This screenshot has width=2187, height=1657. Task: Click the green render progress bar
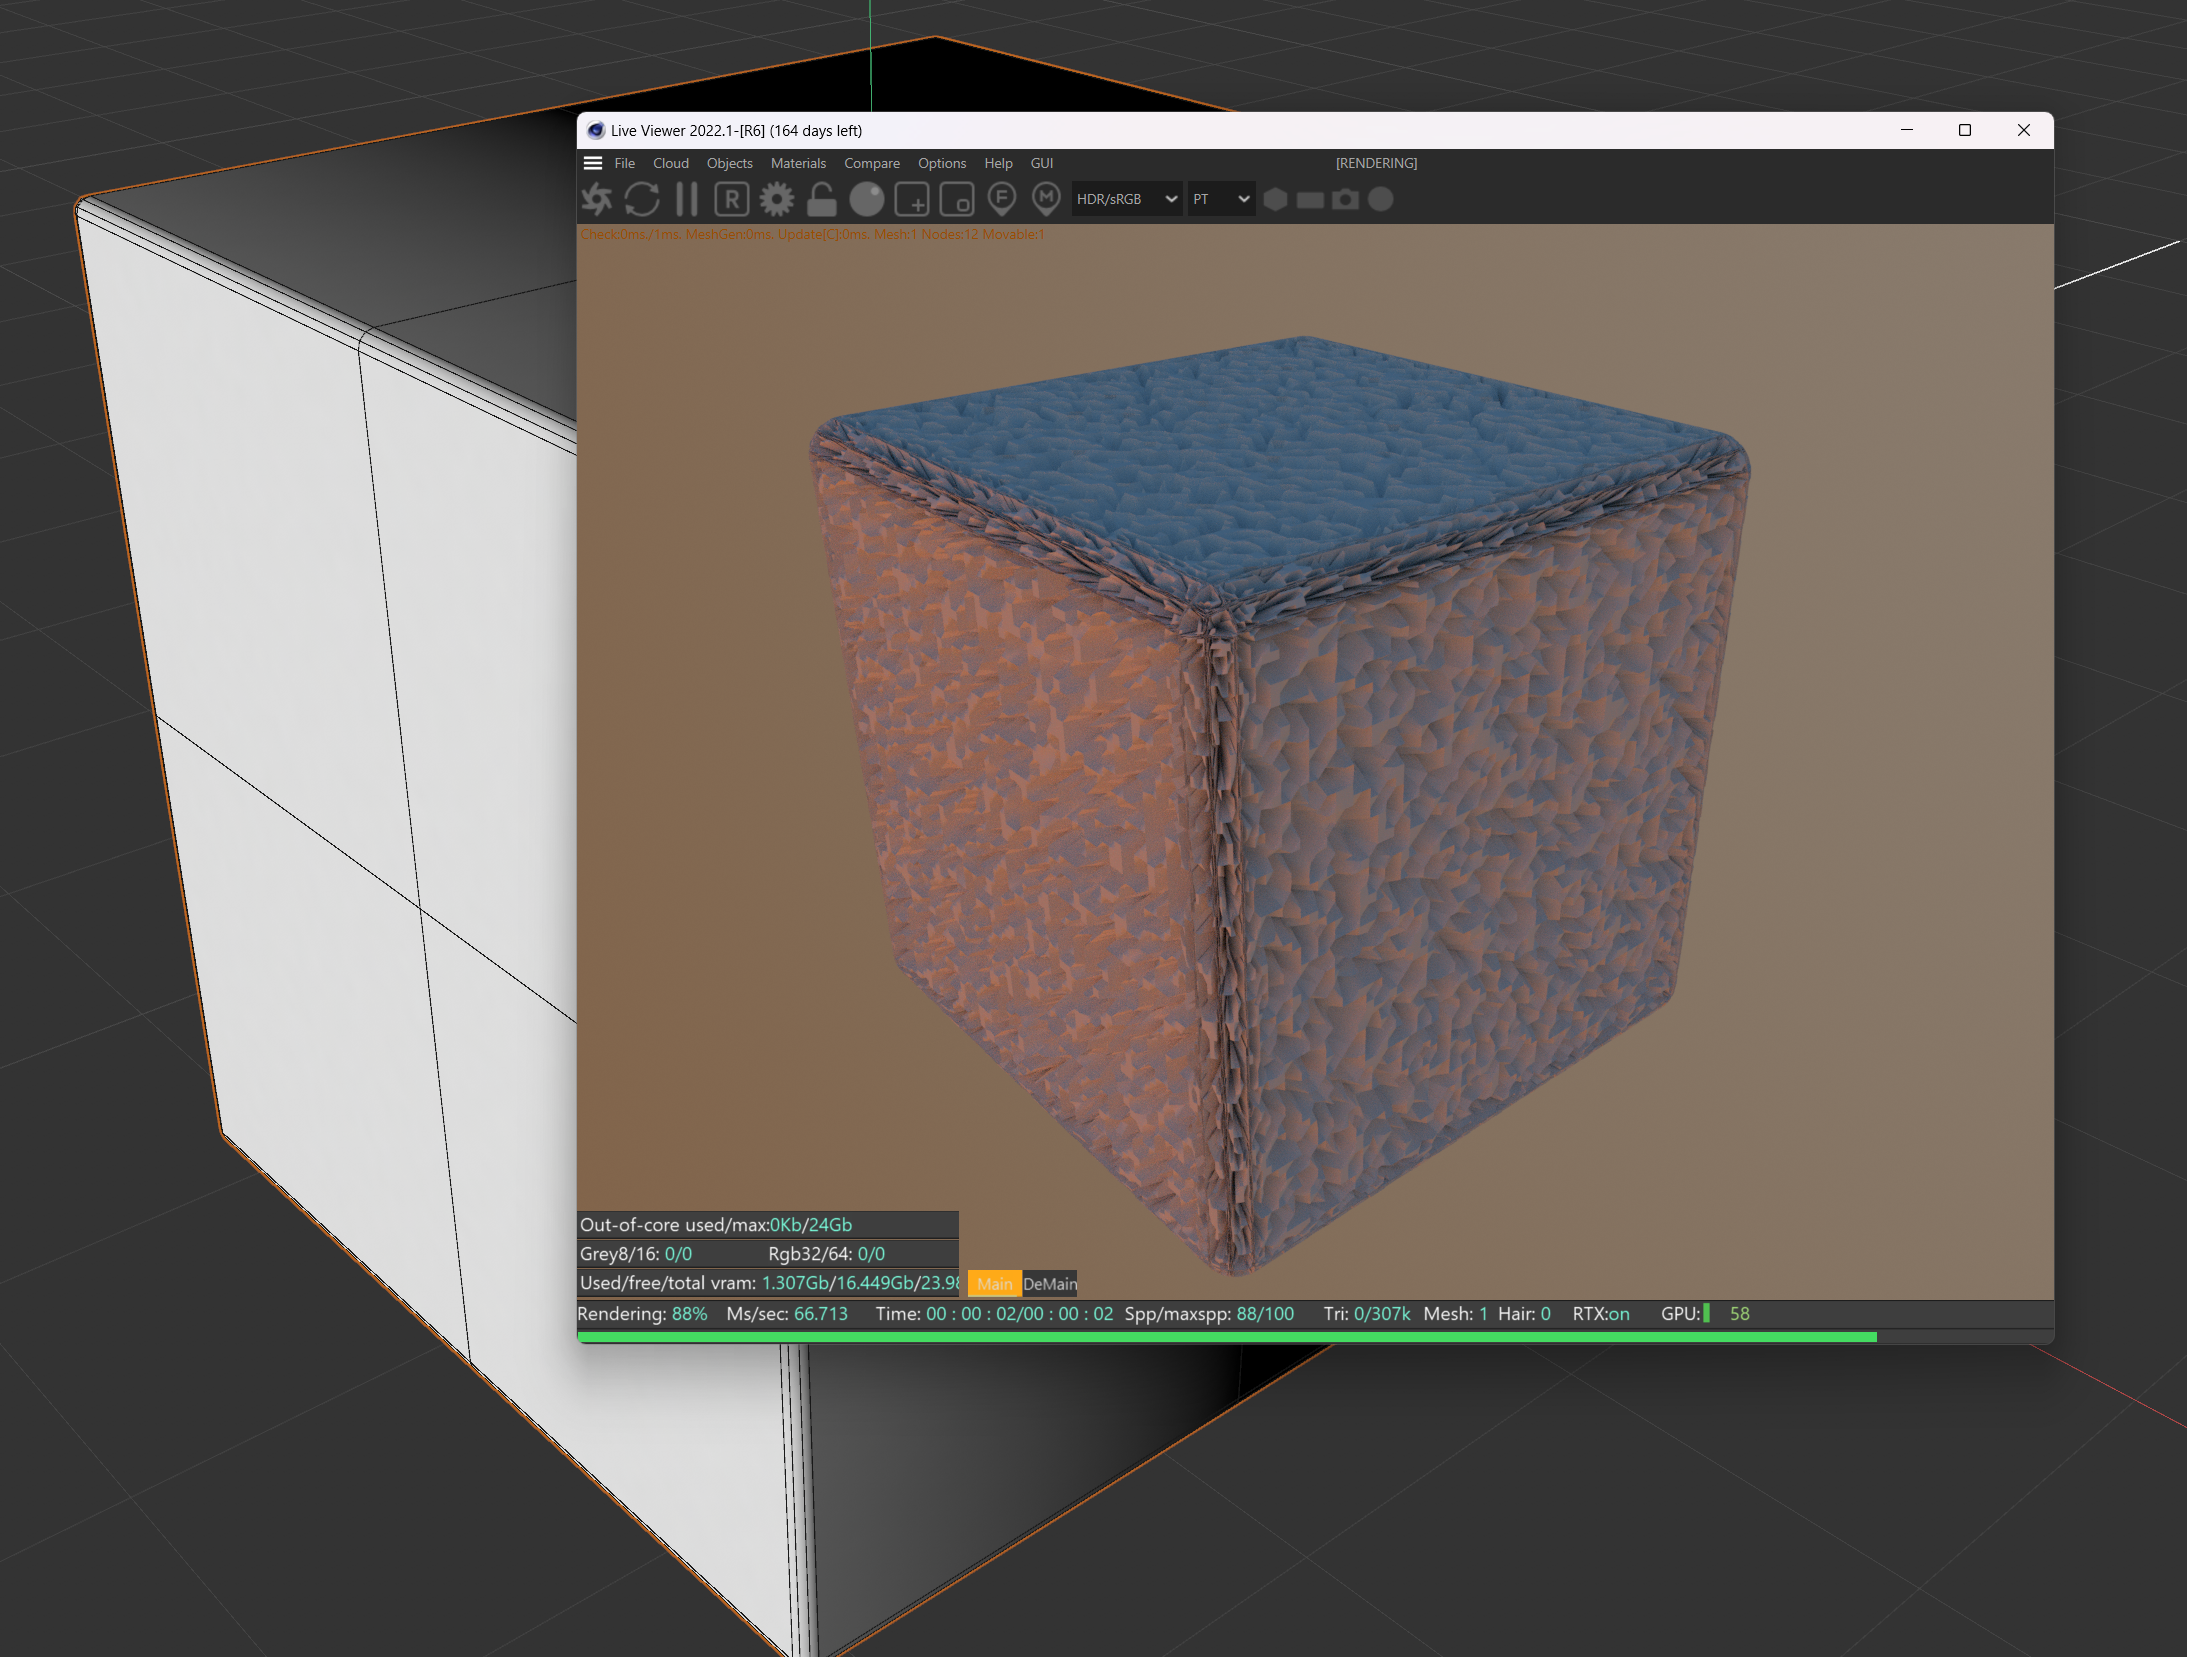[1226, 1336]
